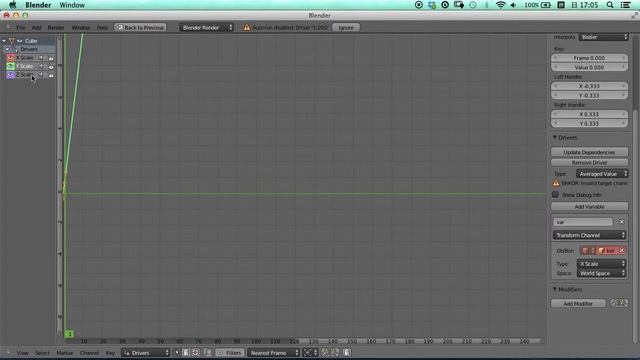Enable the Show Debug Info checkbox

tap(556, 195)
